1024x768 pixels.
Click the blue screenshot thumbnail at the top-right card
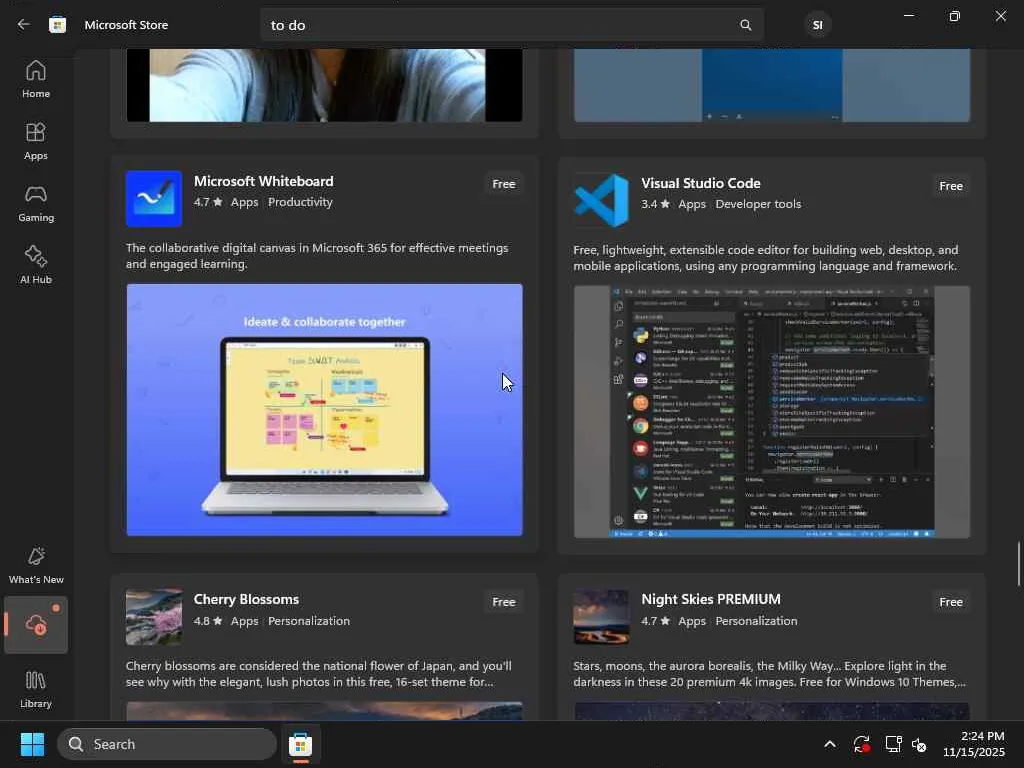click(772, 85)
